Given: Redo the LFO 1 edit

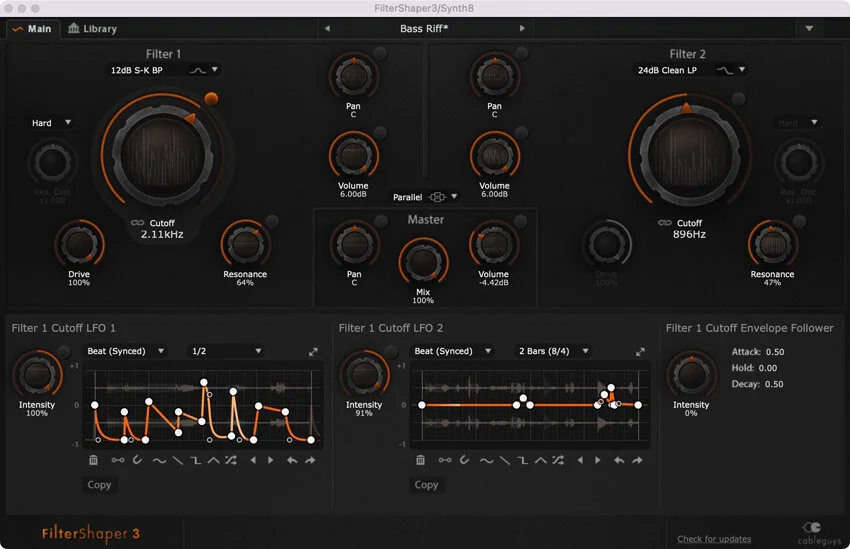Looking at the screenshot, I should [310, 460].
